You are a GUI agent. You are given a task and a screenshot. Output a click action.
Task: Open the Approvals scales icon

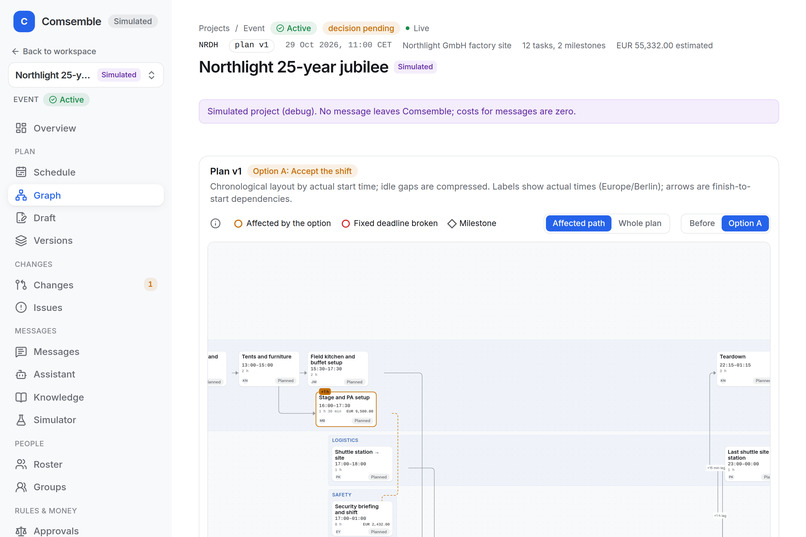(x=21, y=531)
